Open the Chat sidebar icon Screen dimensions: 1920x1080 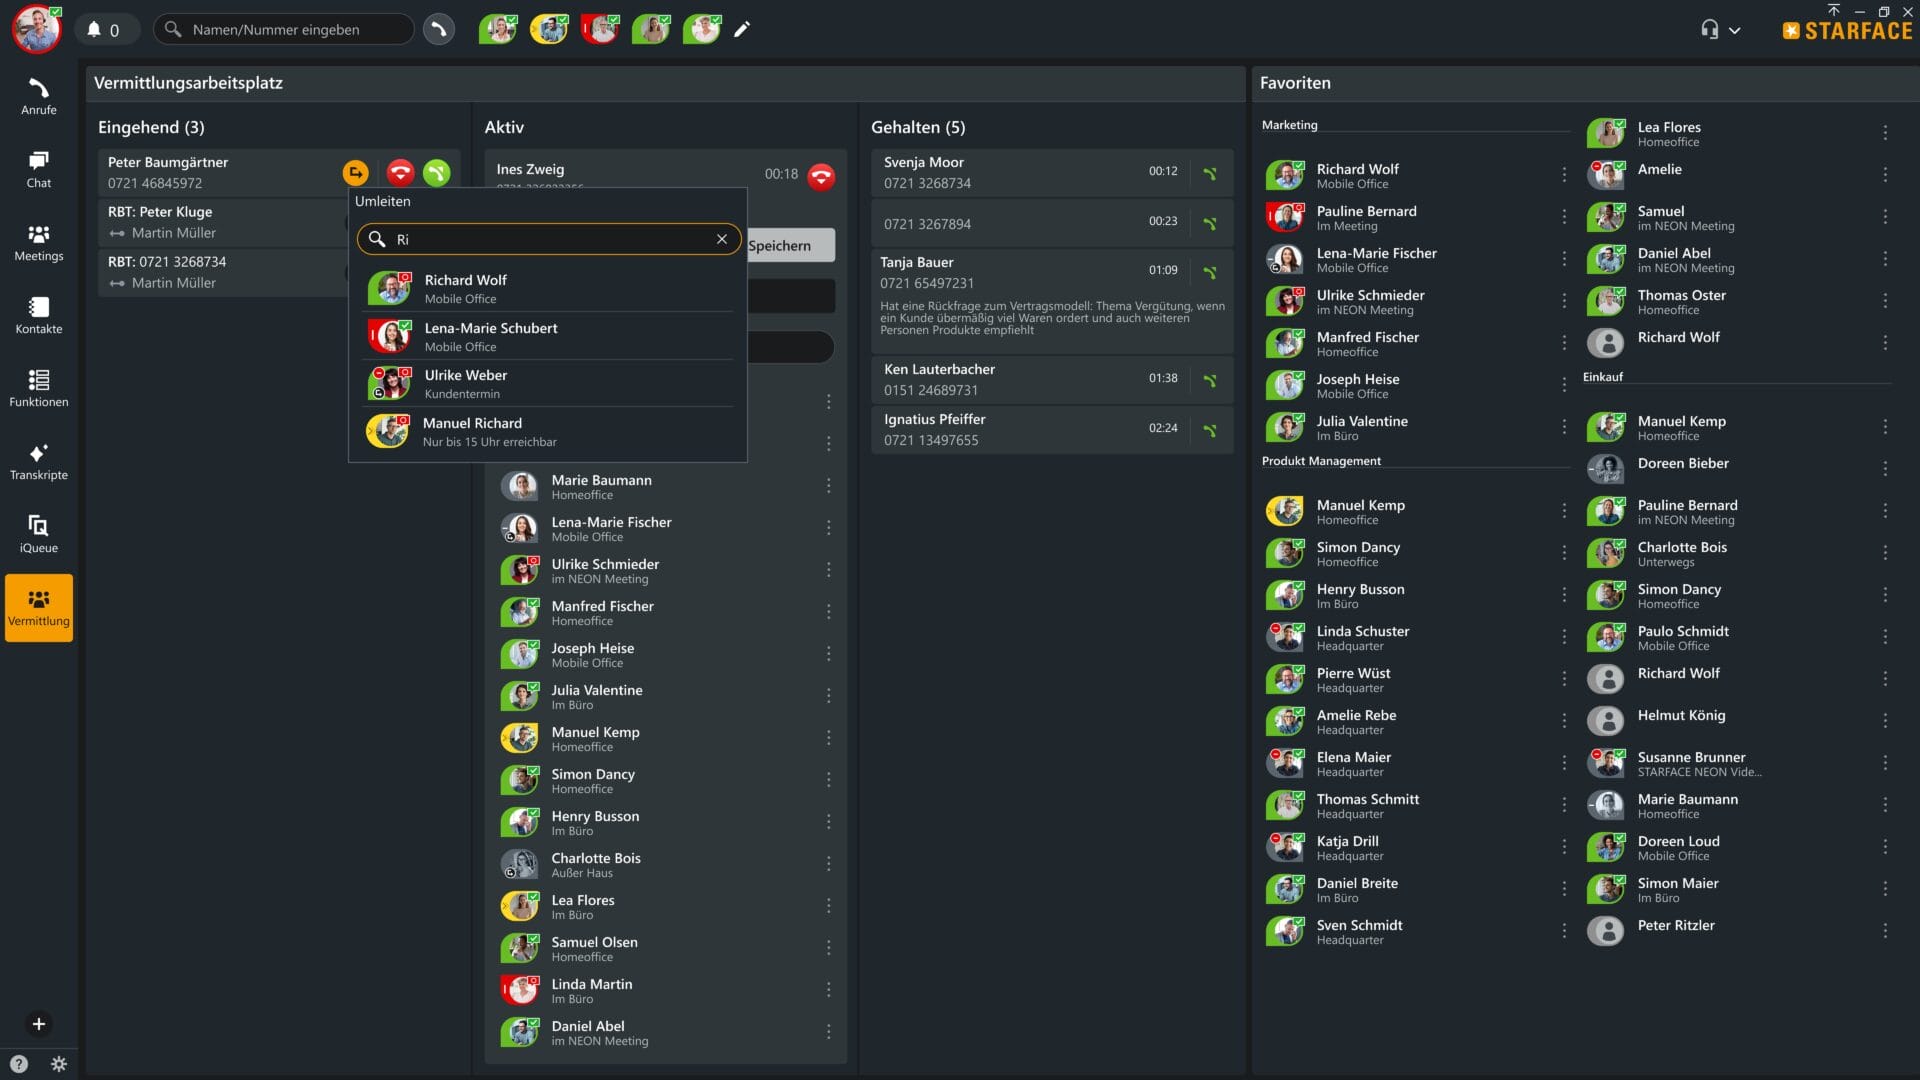[38, 169]
